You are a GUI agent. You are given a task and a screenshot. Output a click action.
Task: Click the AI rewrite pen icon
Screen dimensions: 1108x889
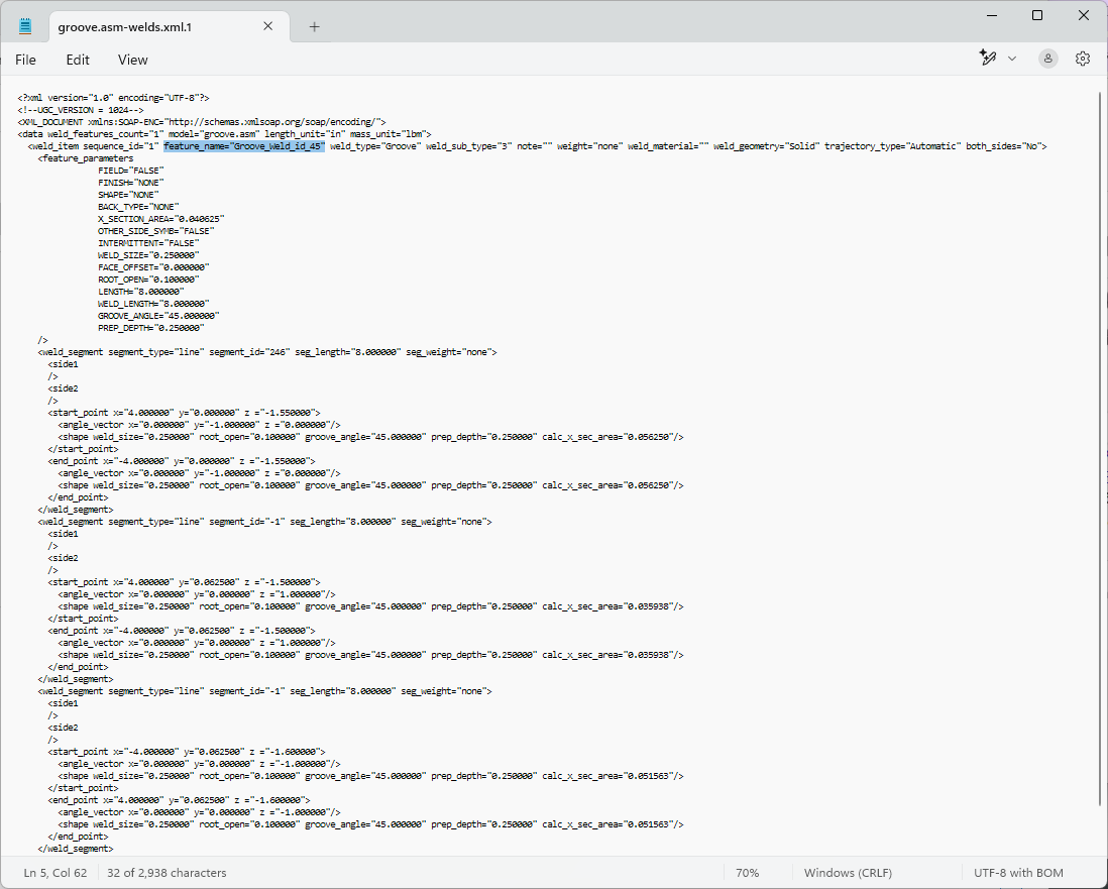(x=988, y=58)
